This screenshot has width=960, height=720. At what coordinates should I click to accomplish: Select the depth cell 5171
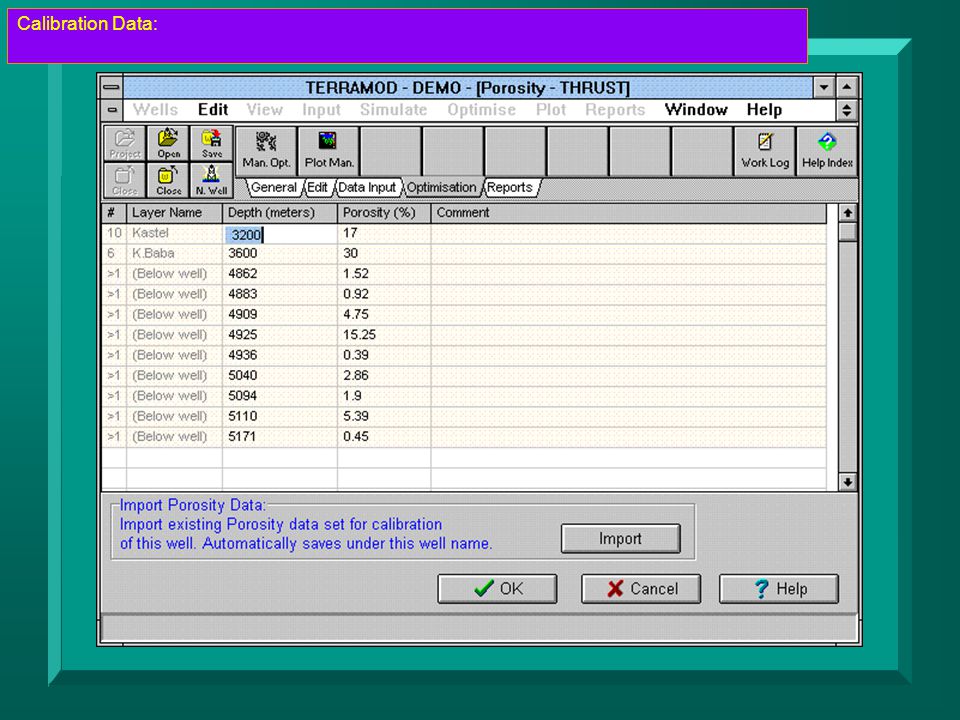coord(280,437)
